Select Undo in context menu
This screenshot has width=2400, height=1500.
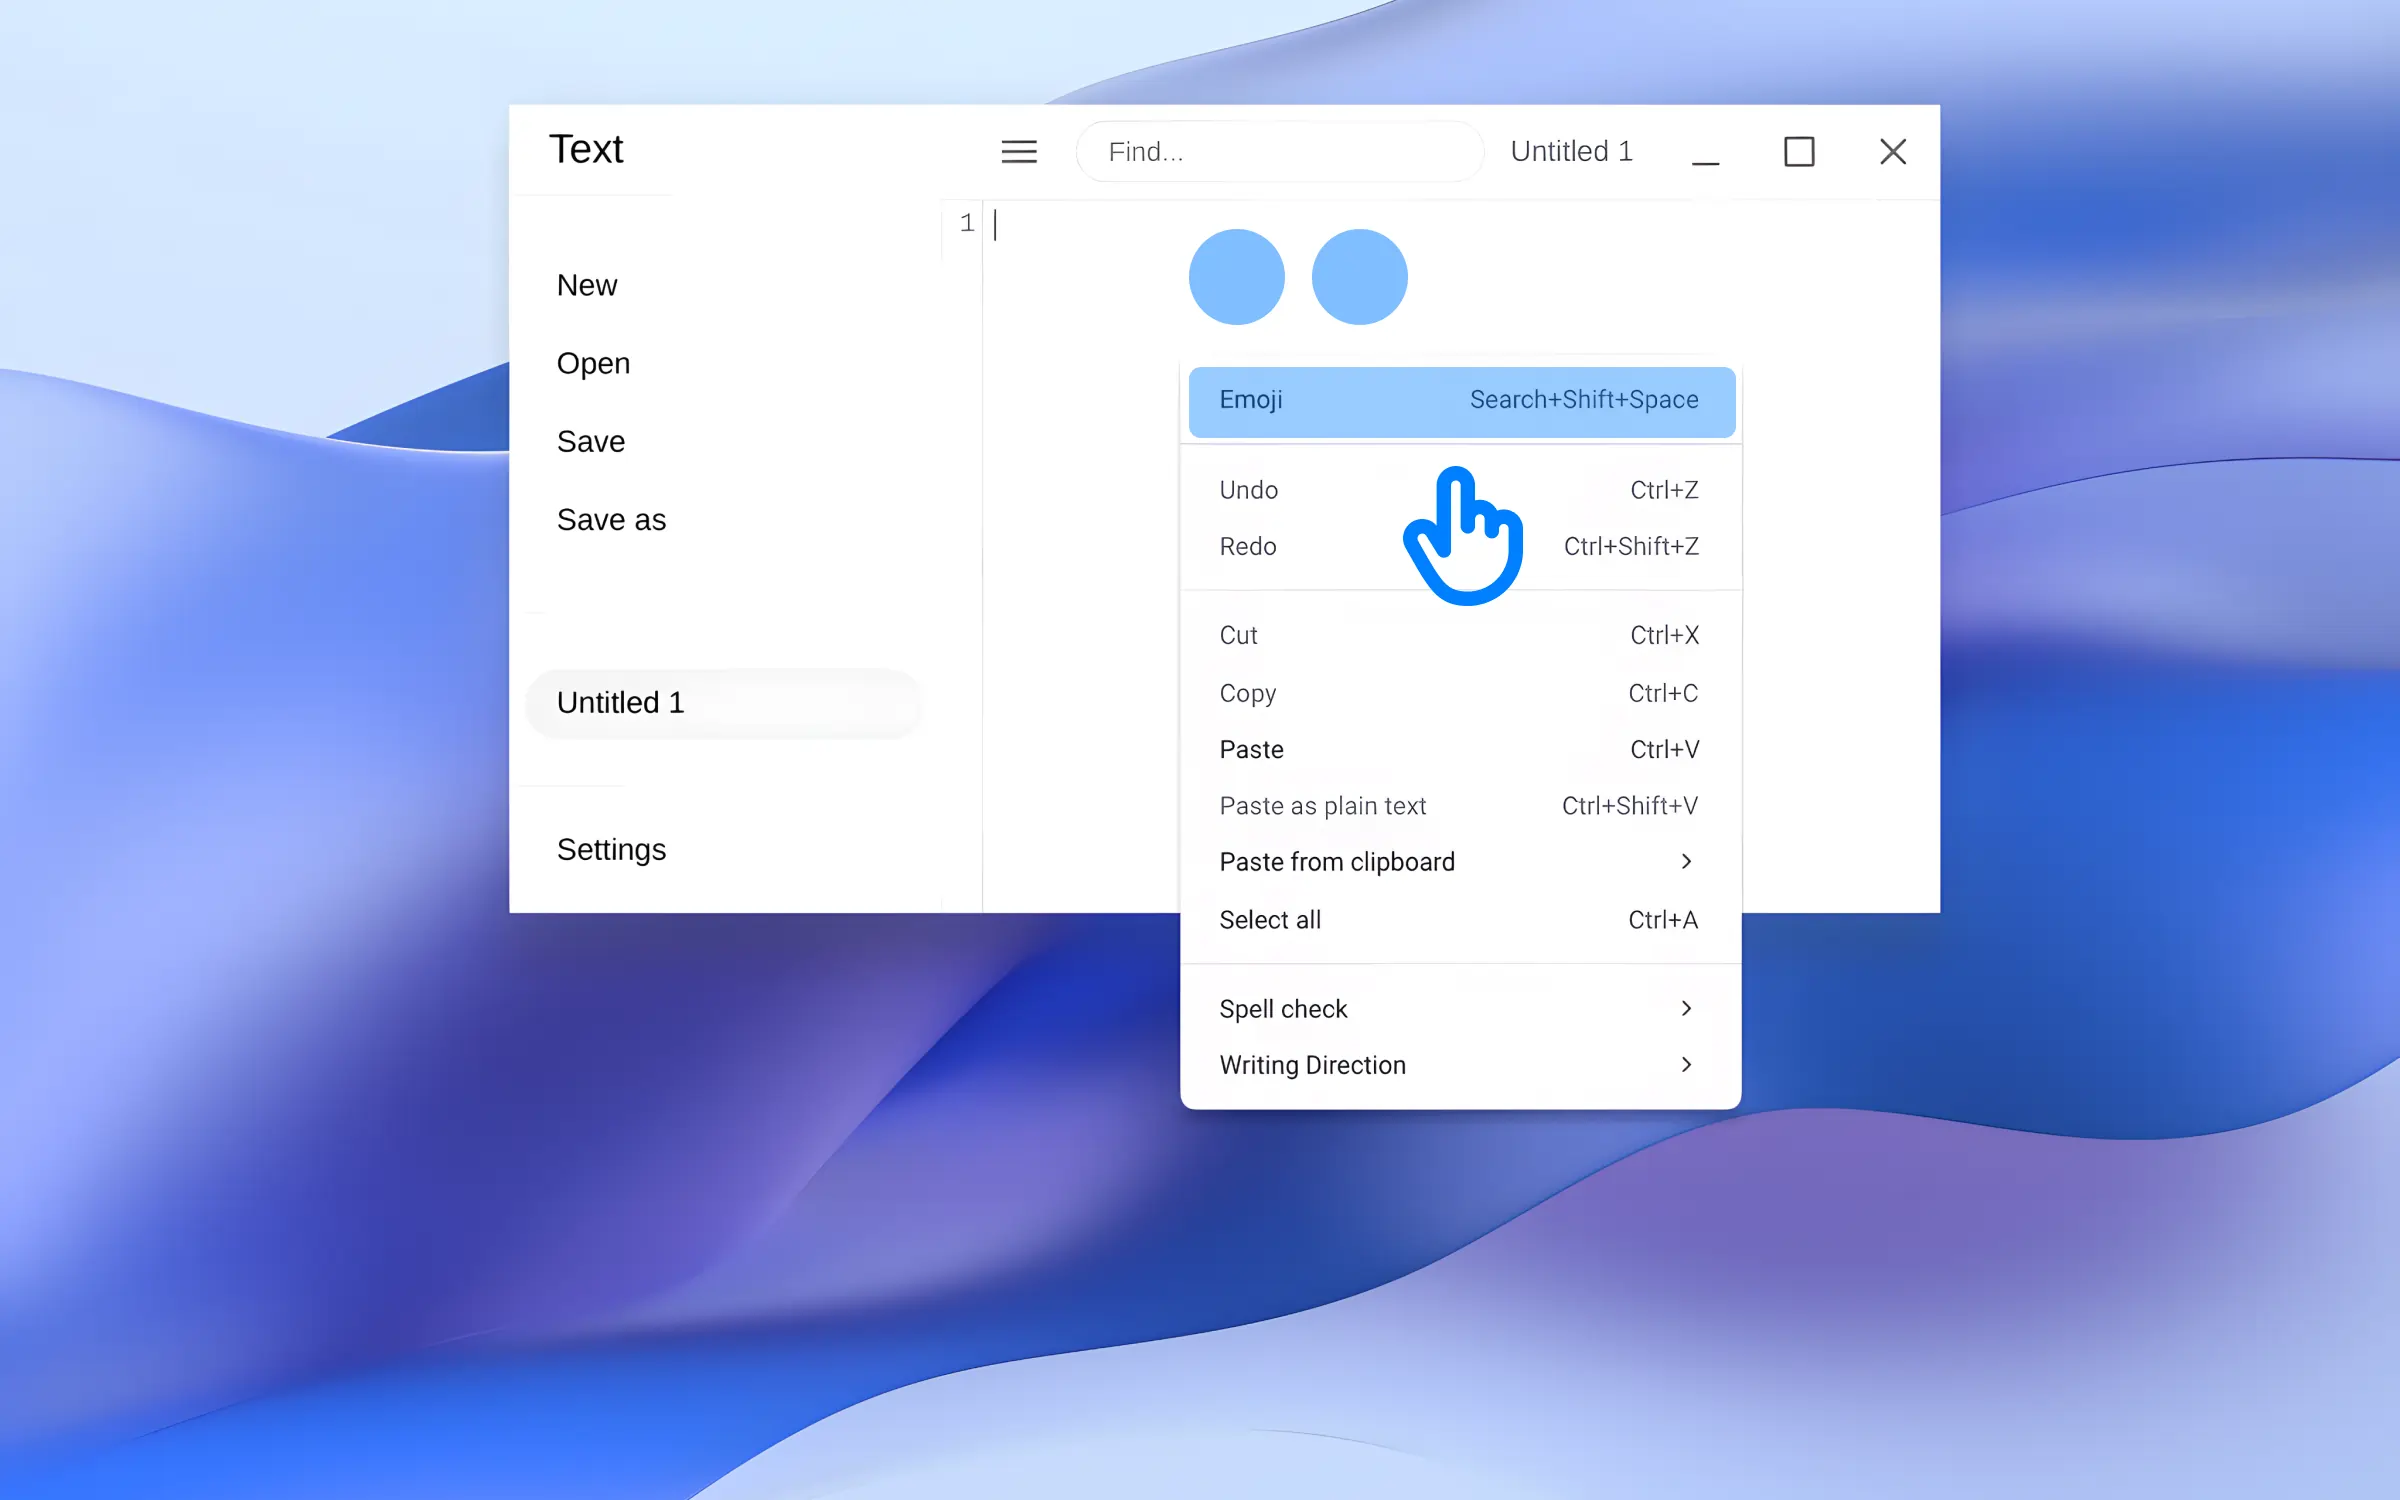click(x=1459, y=491)
